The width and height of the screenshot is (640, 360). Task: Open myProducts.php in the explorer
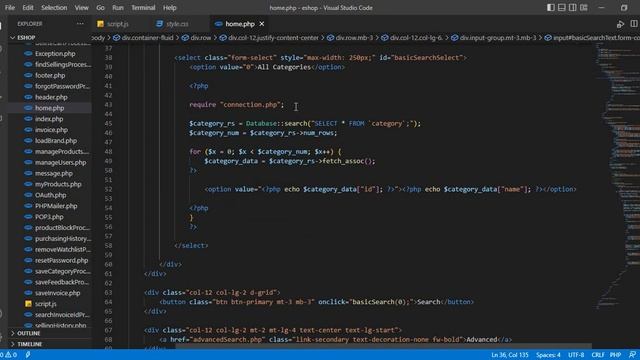pyautogui.click(x=58, y=184)
